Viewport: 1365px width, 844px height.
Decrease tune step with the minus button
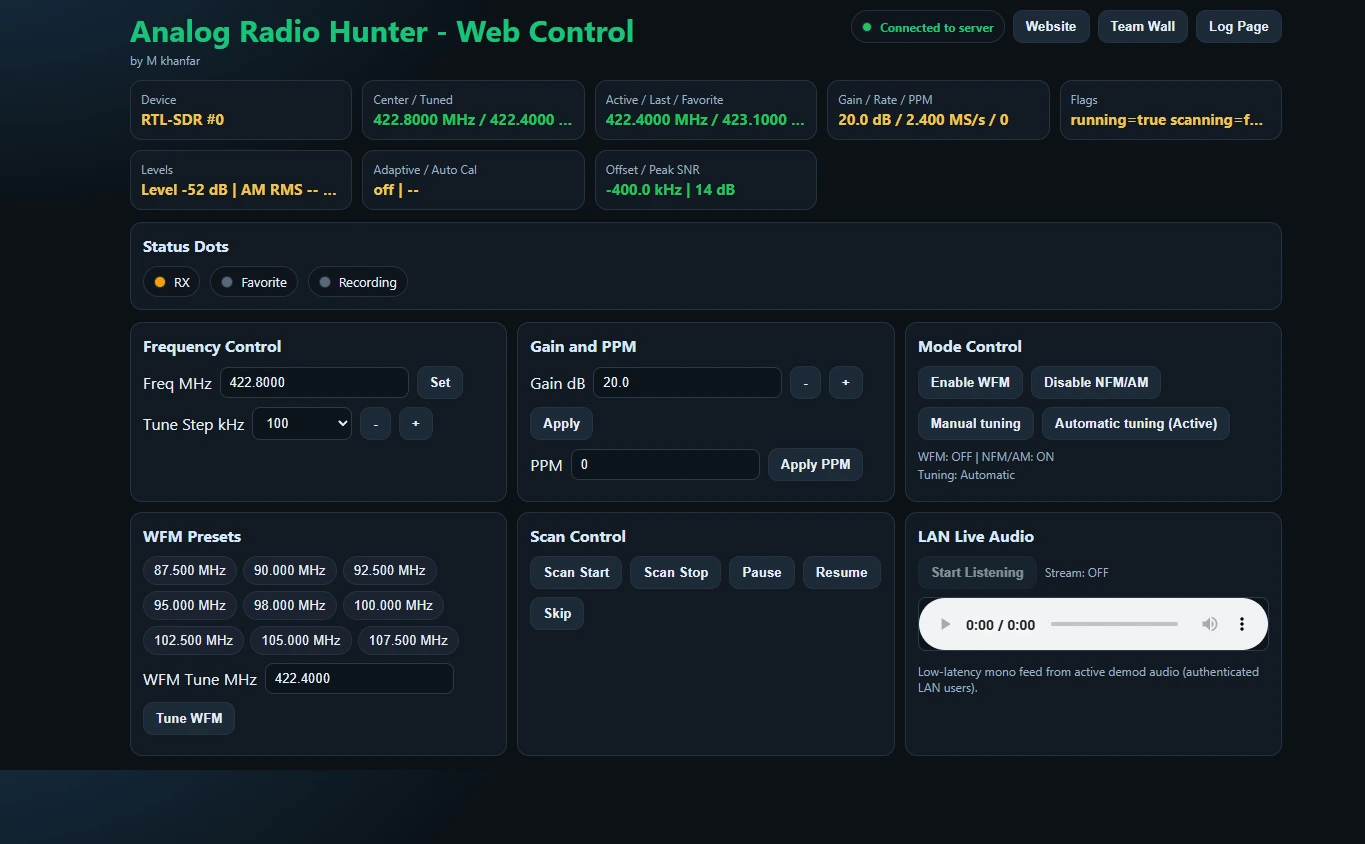(375, 424)
